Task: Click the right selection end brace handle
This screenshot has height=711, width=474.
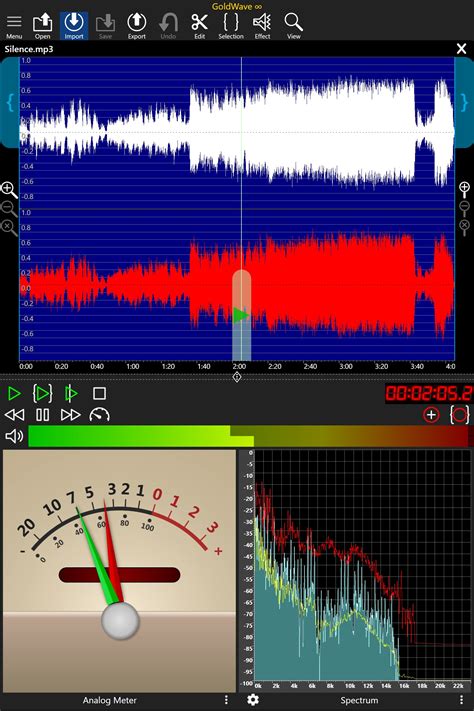Action: pyautogui.click(x=464, y=103)
